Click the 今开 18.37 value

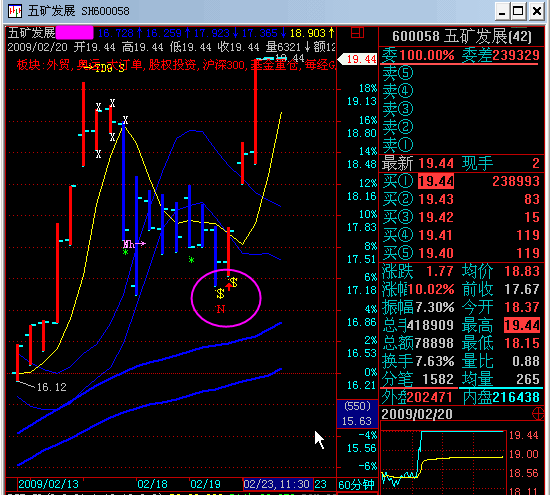pyautogui.click(x=522, y=307)
